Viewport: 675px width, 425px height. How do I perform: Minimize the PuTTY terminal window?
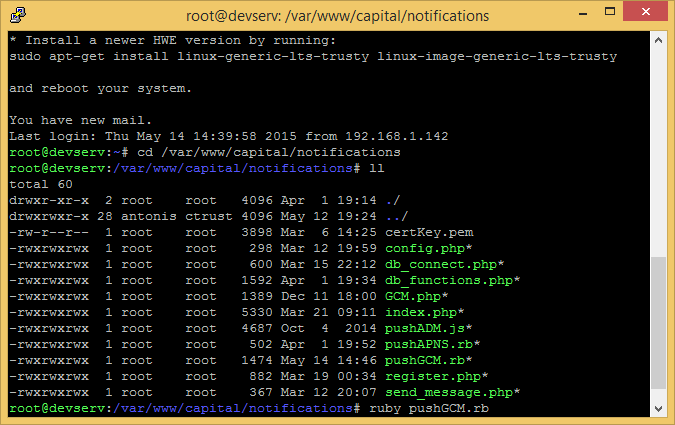coord(583,12)
